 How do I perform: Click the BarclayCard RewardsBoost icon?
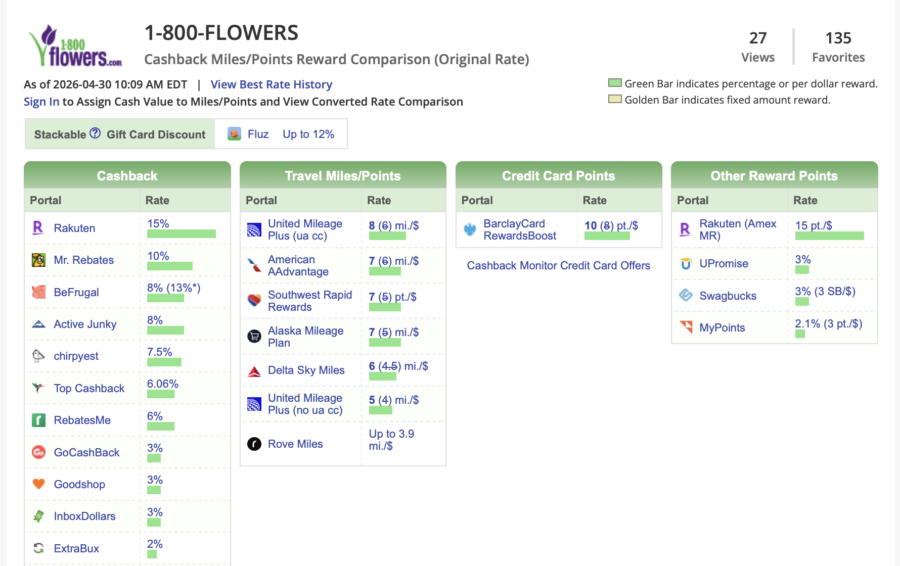pos(470,230)
